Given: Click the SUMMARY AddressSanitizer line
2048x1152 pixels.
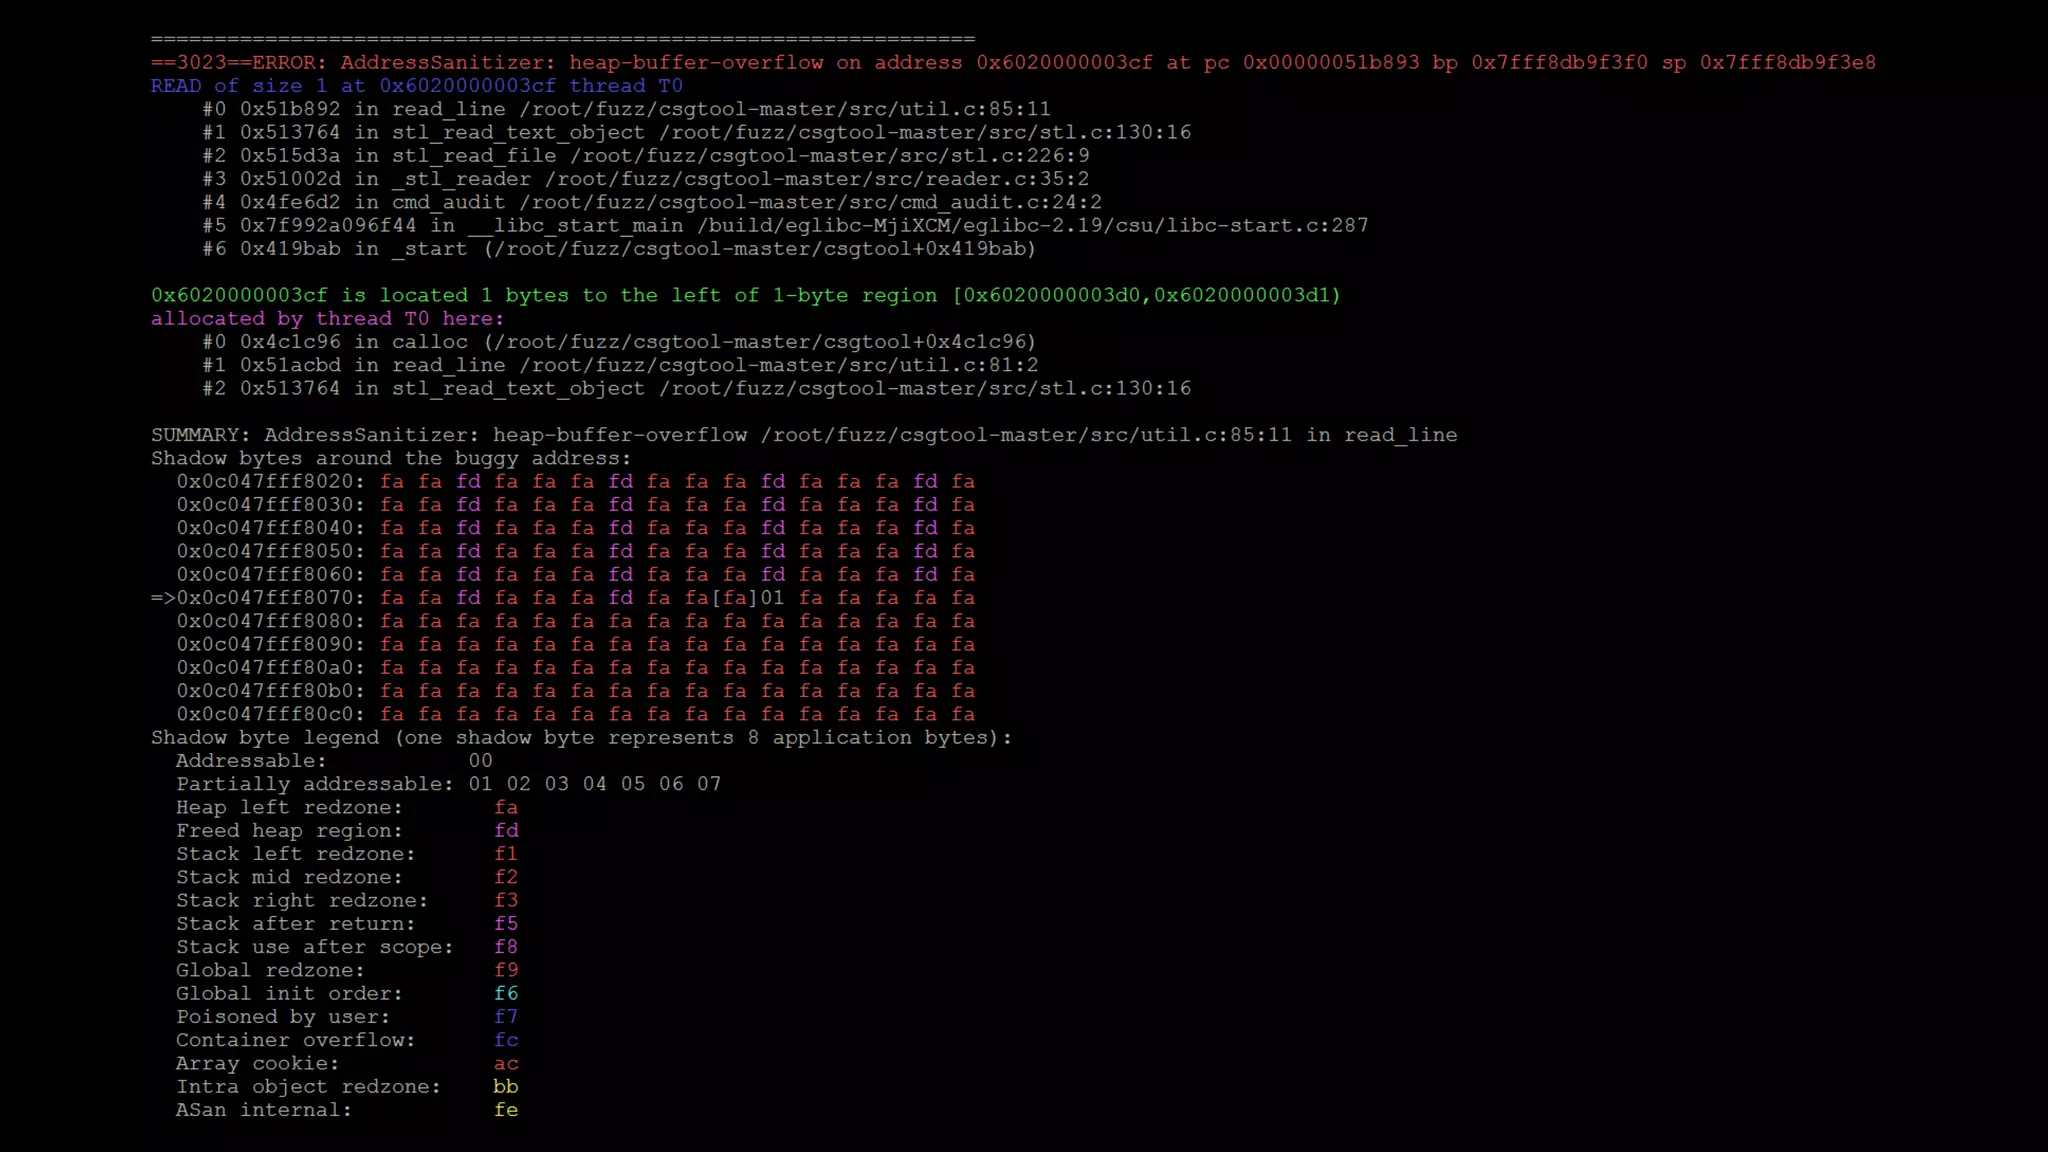Looking at the screenshot, I should click(803, 435).
